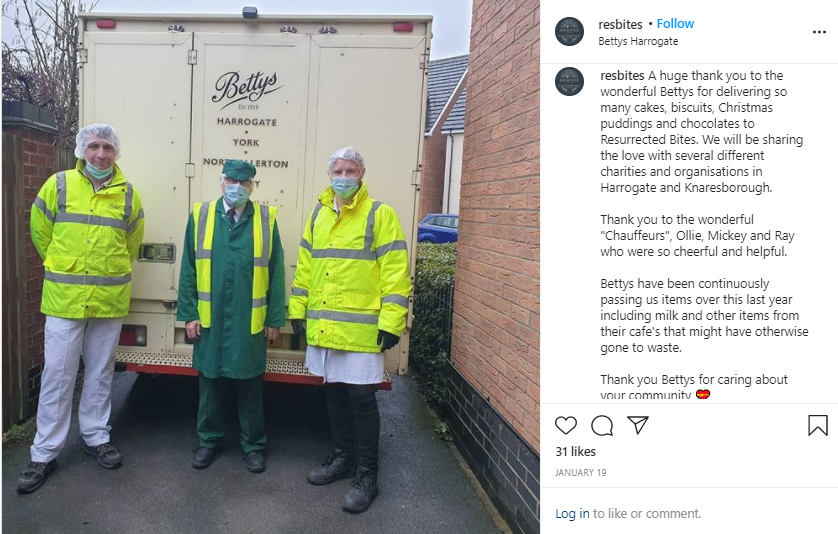Image resolution: width=838 pixels, height=534 pixels.
Task: Click resbites username in caption
Action: [622, 75]
